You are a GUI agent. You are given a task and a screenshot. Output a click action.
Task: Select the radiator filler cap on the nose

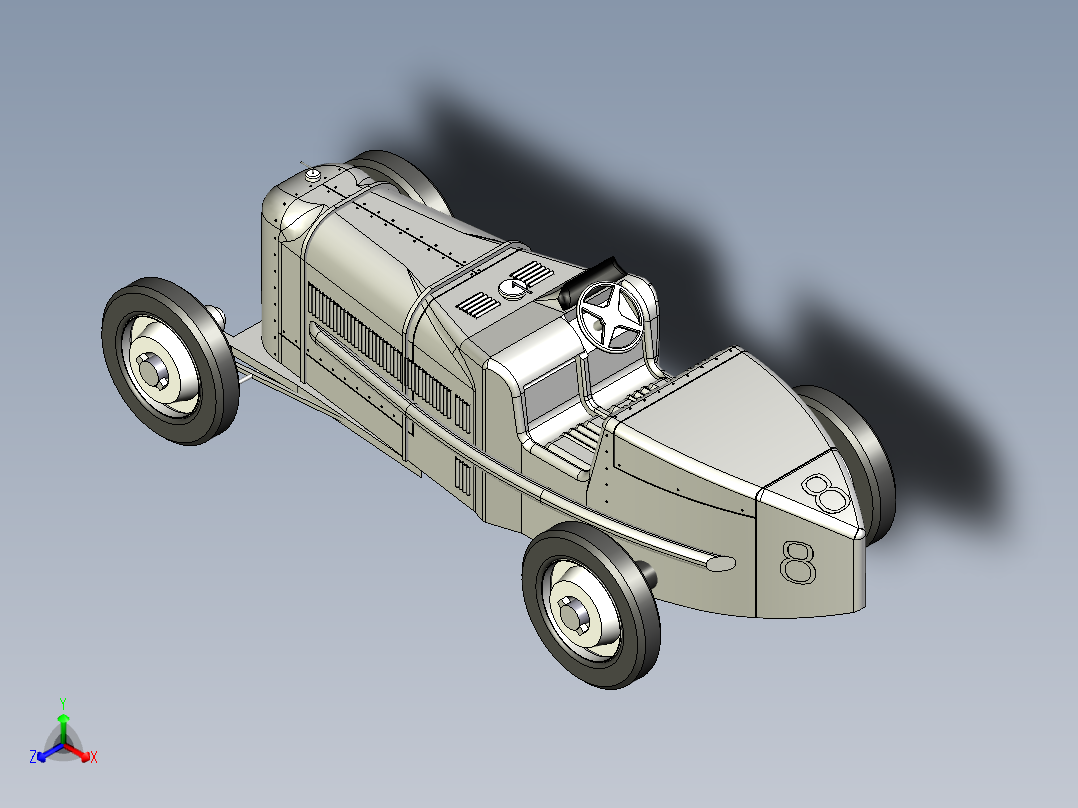pyautogui.click(x=313, y=175)
